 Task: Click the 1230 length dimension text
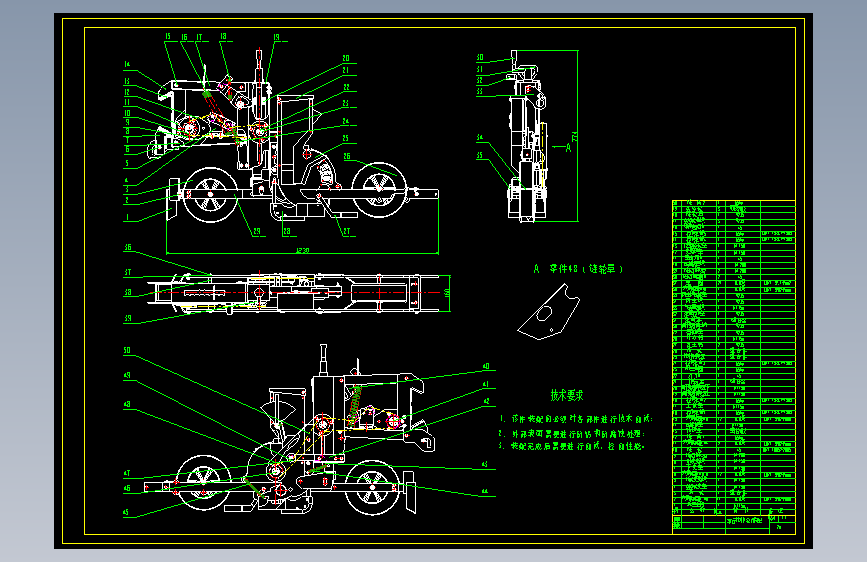pos(303,251)
